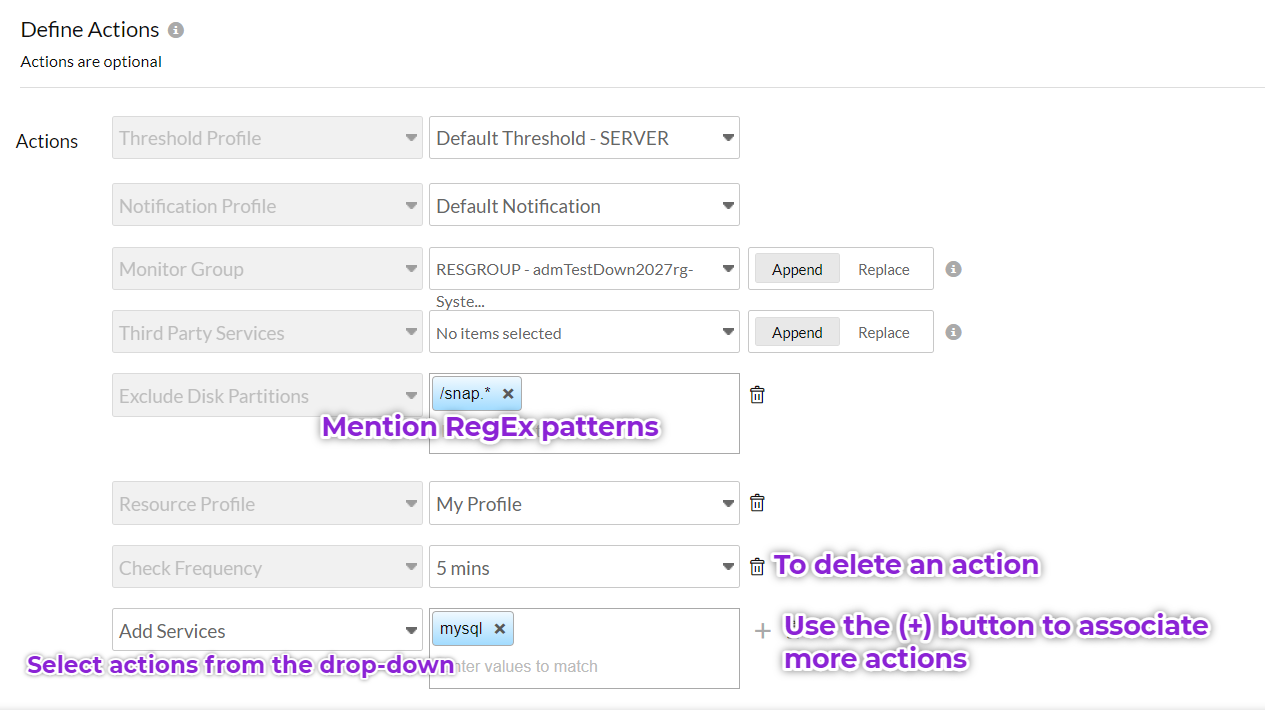The image size is (1265, 710).
Task: Enable Append mode for Third Party Services
Action: [x=796, y=331]
